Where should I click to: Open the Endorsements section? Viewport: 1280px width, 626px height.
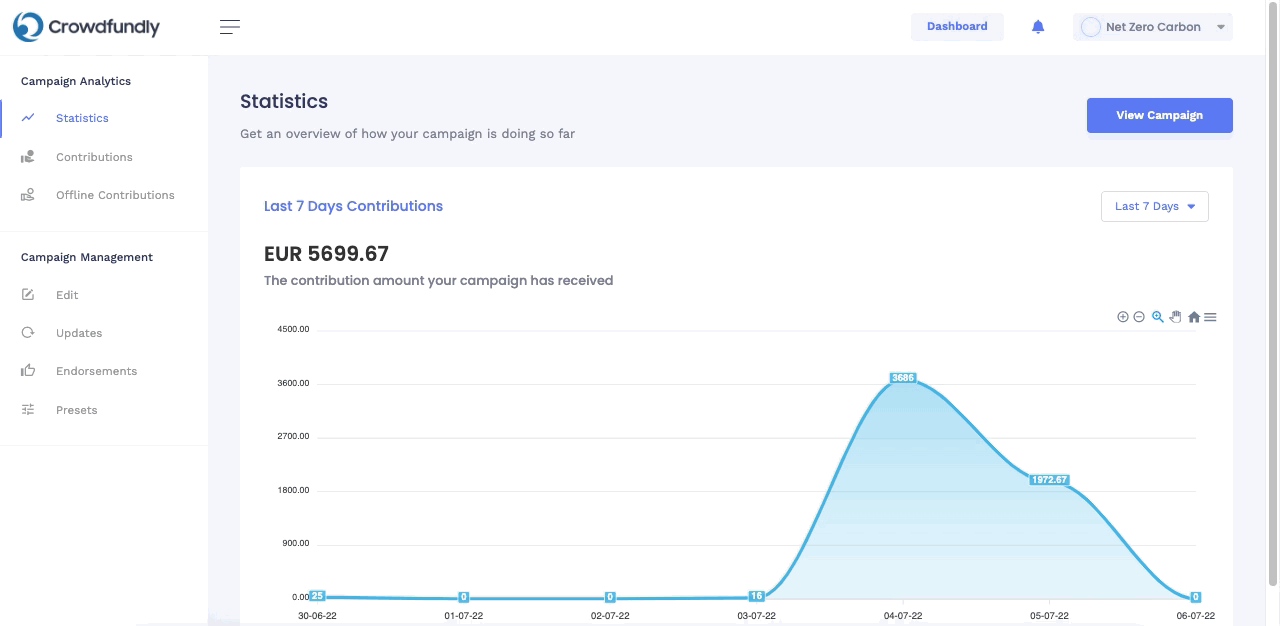tap(96, 371)
